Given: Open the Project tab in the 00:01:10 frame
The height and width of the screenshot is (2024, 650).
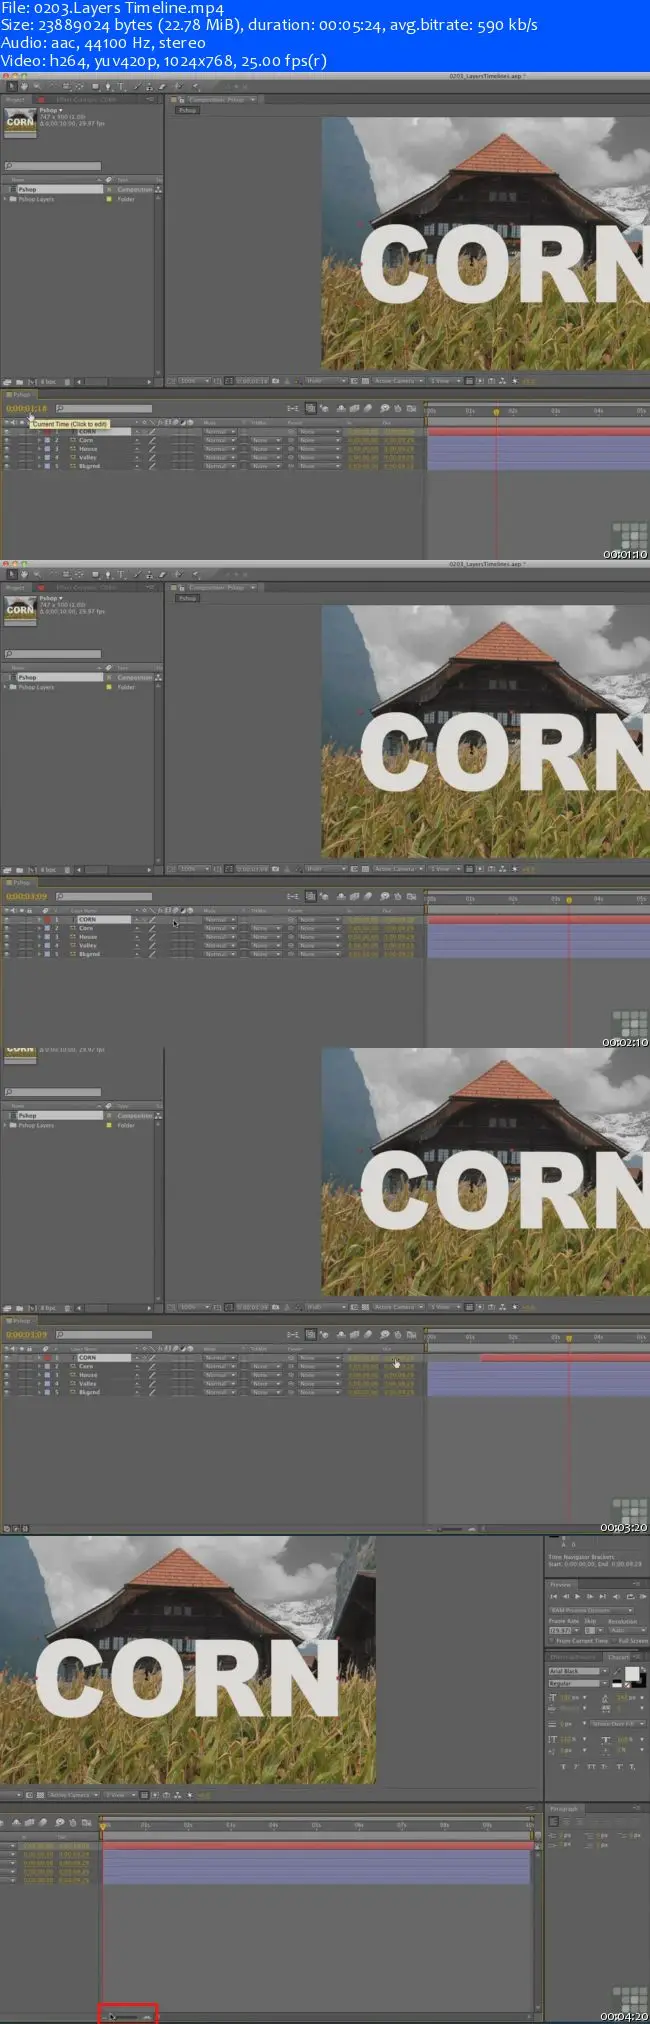Looking at the screenshot, I should pyautogui.click(x=15, y=99).
